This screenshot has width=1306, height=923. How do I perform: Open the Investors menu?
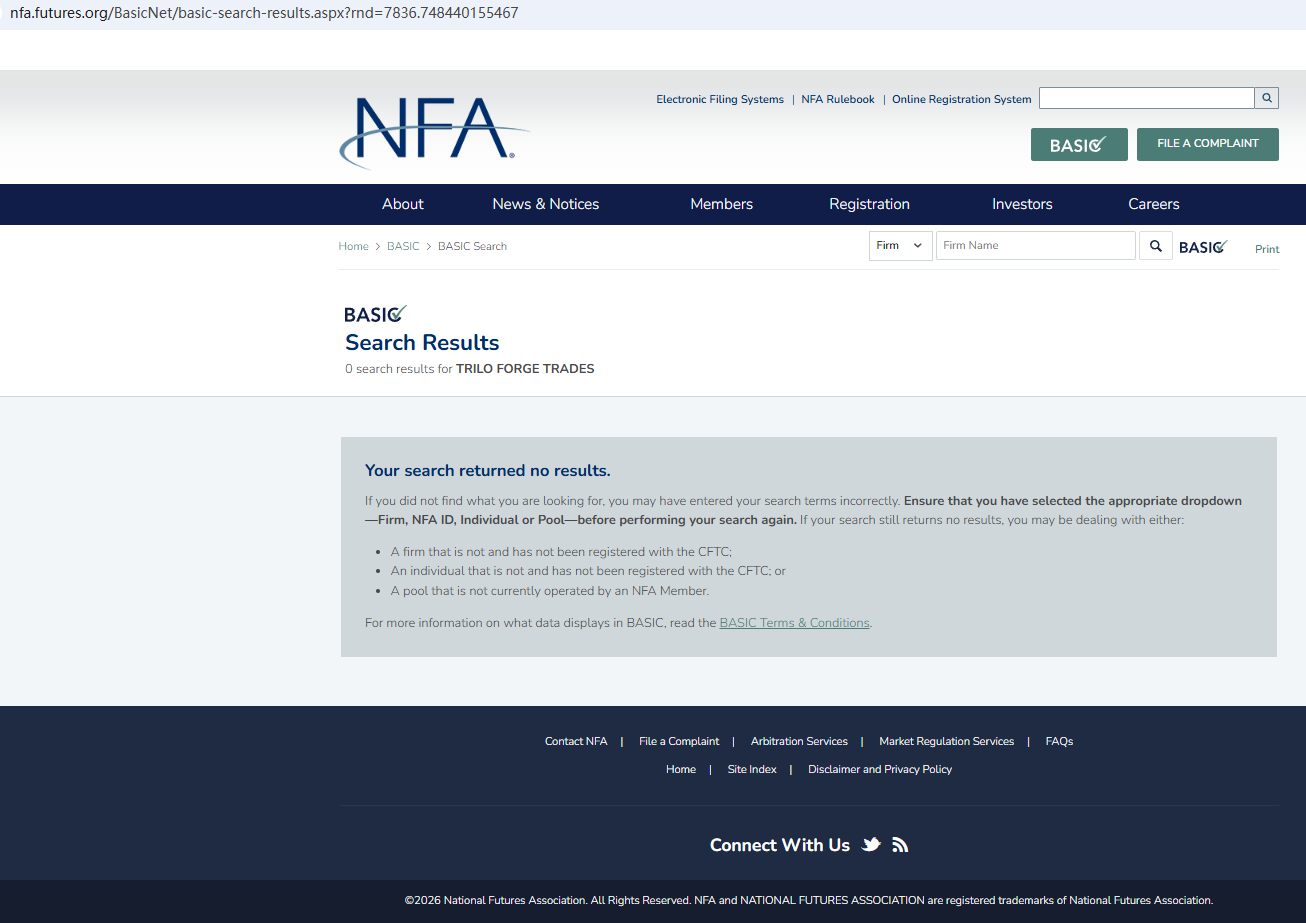click(1022, 204)
